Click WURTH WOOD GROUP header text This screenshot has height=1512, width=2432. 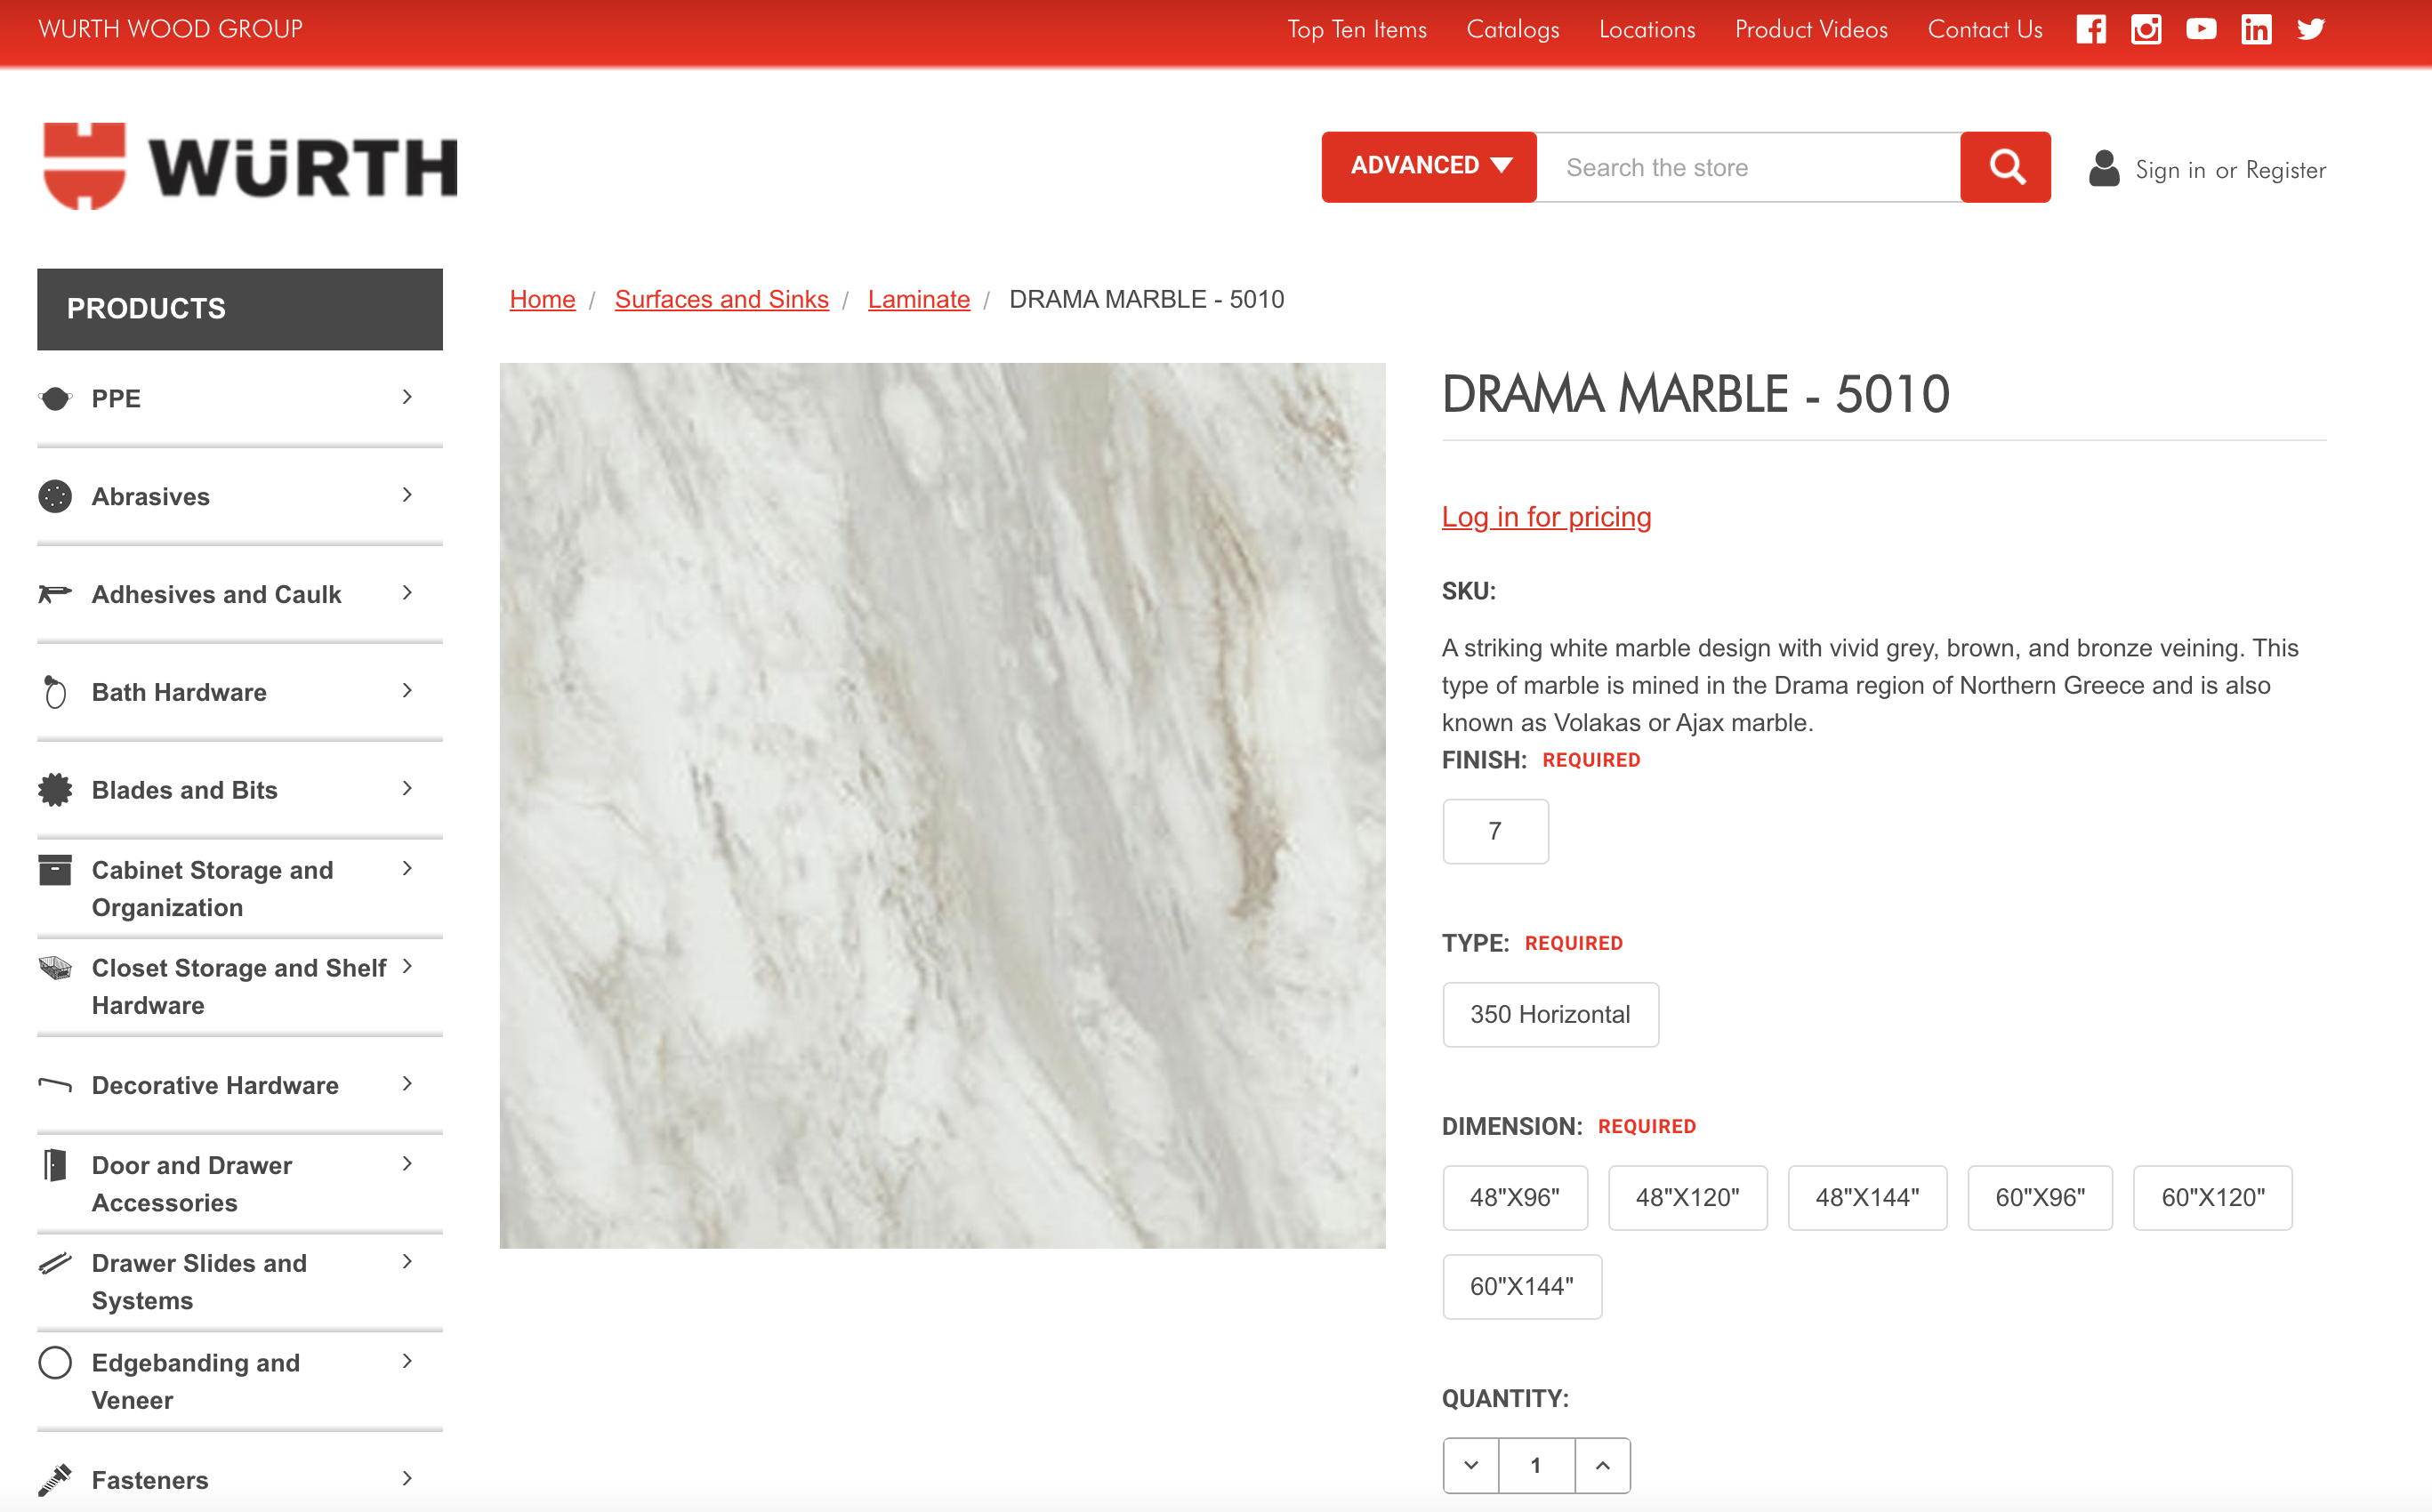[x=171, y=29]
